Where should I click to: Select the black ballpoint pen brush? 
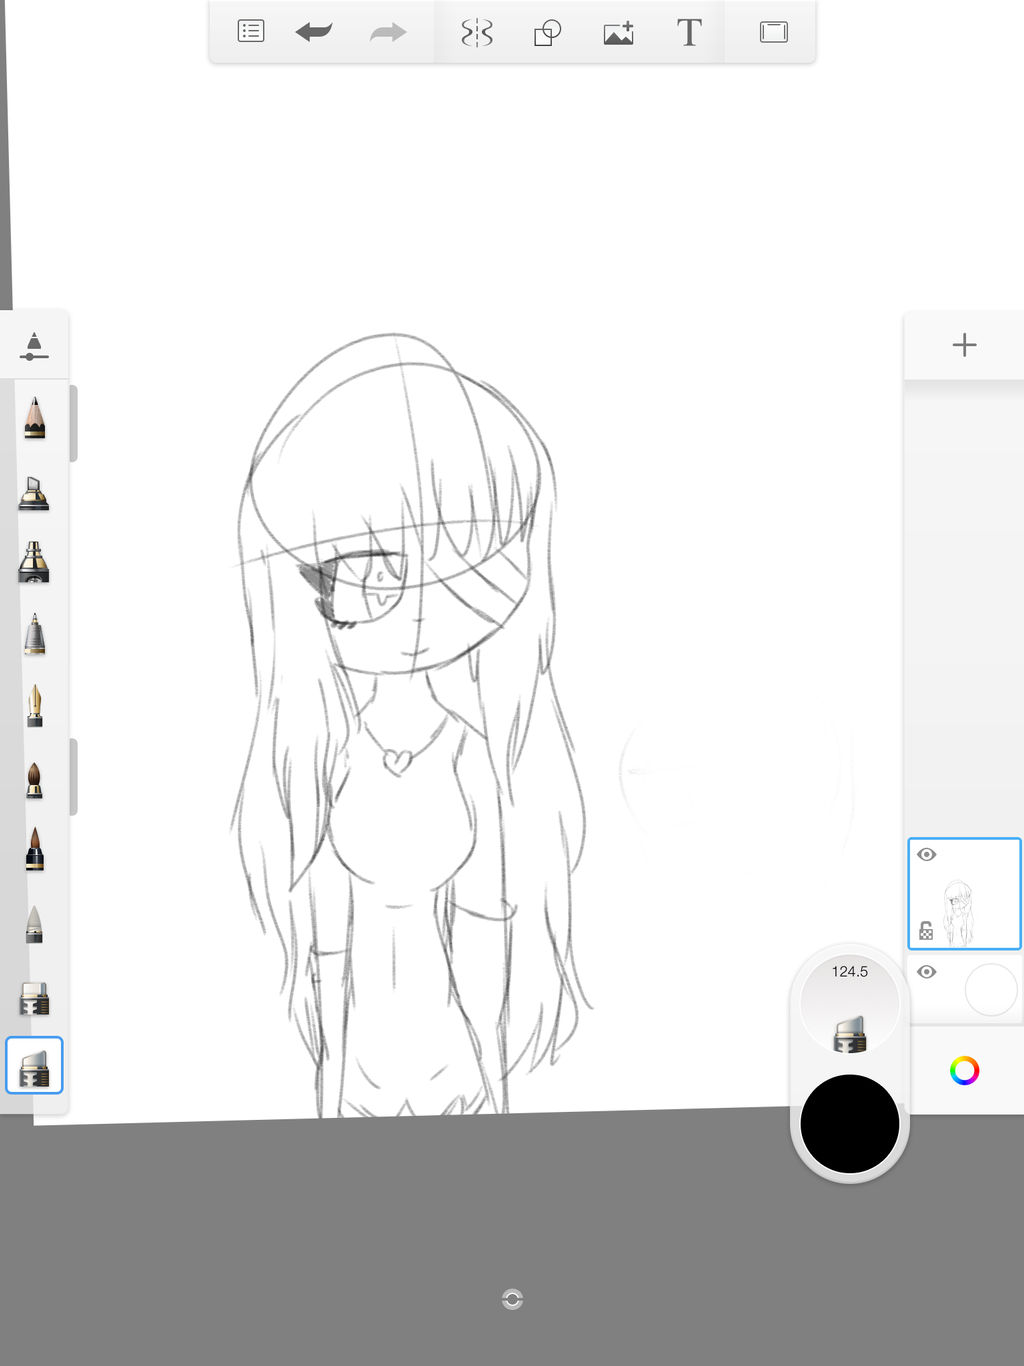click(35, 850)
